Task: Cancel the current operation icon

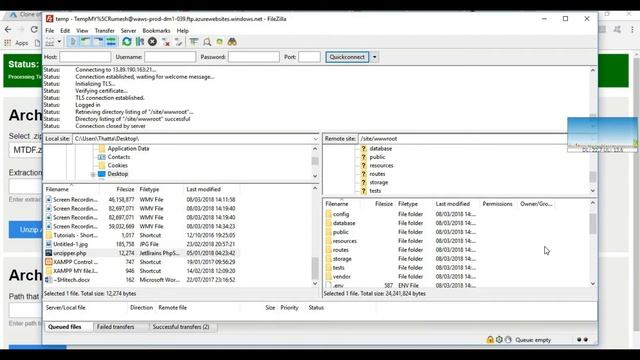Action: pos(152,42)
